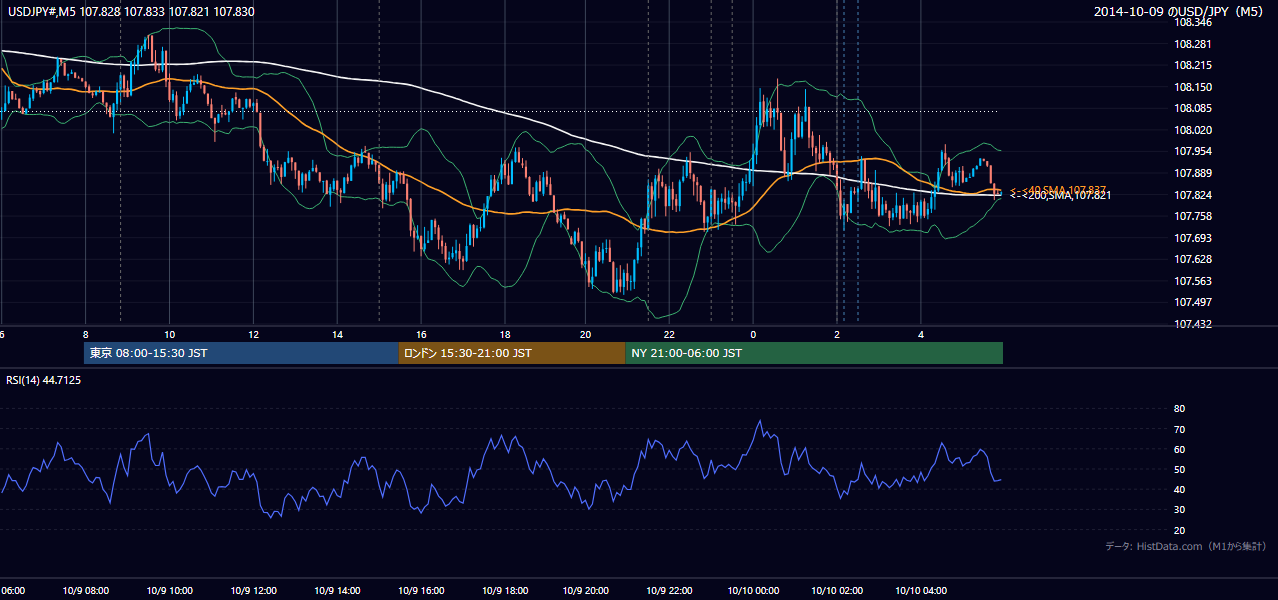Click price axis label 108.085
This screenshot has width=1278, height=600.
click(1193, 108)
